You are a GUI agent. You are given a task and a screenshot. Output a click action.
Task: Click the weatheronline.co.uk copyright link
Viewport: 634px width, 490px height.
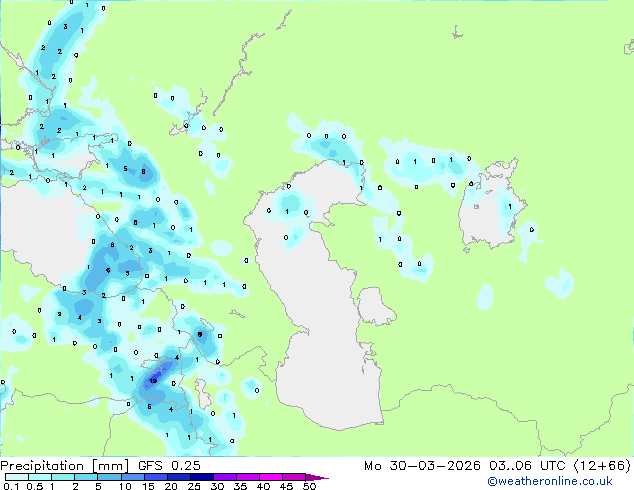click(x=550, y=481)
